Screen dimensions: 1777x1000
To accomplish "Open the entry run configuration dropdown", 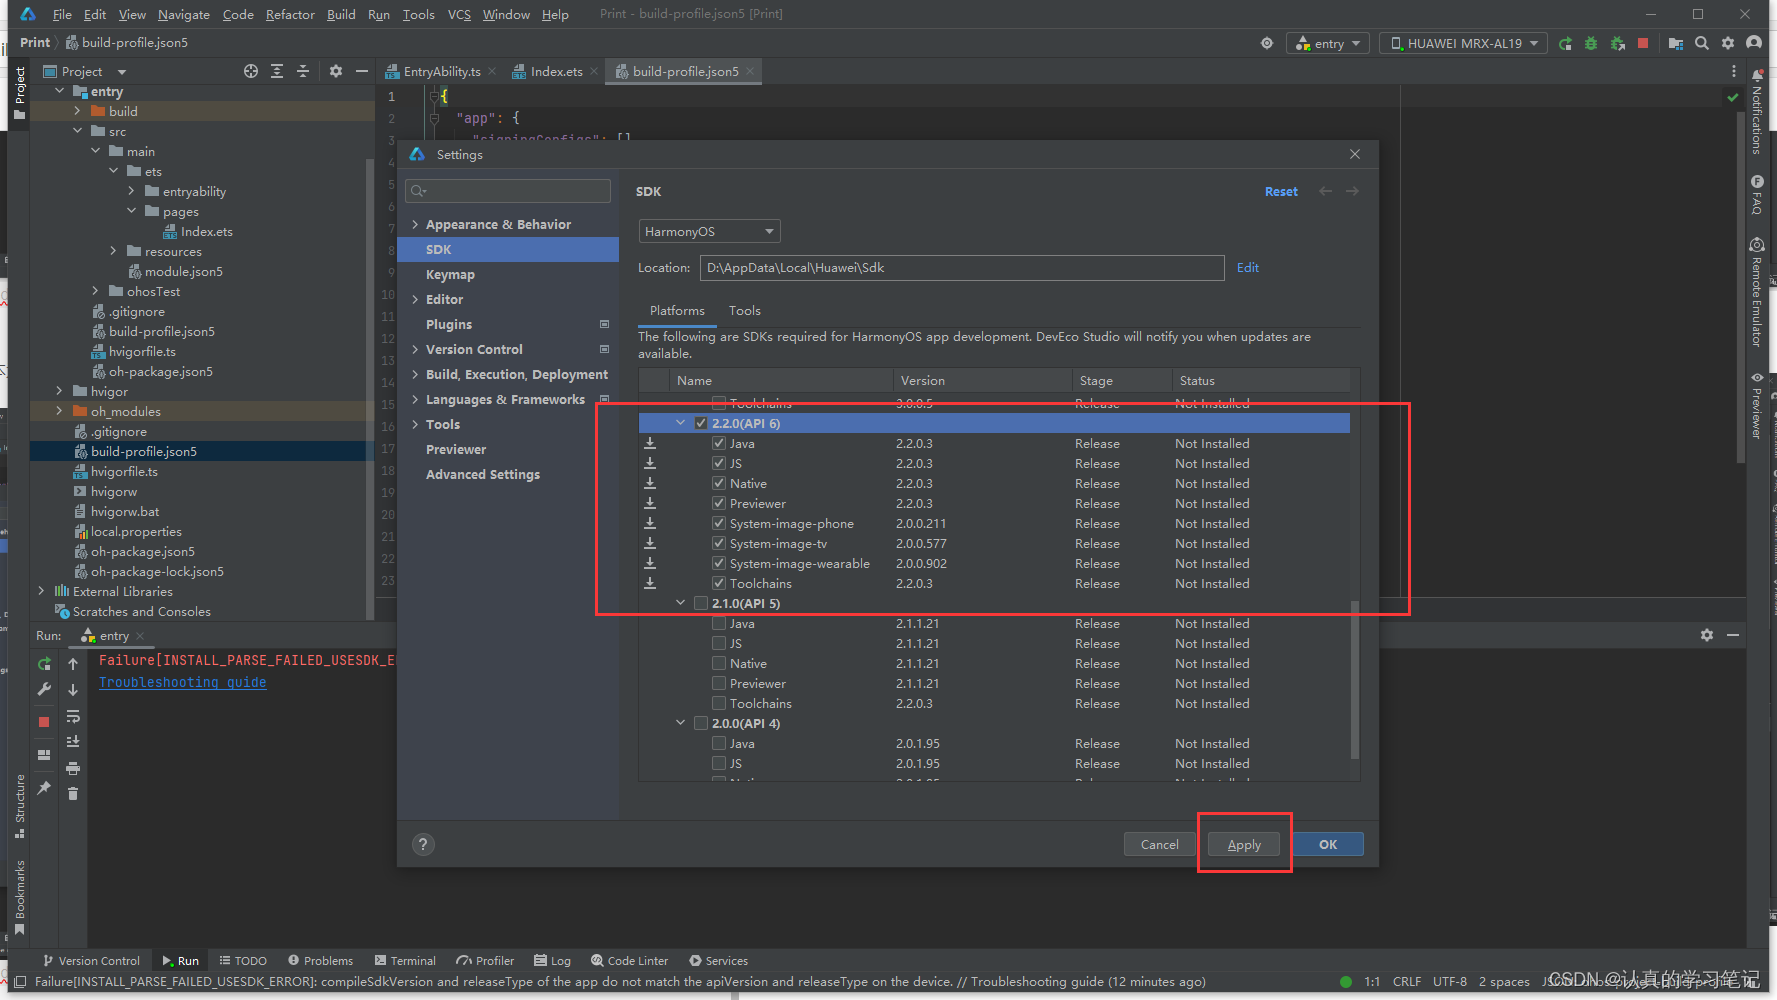I will pos(1328,43).
